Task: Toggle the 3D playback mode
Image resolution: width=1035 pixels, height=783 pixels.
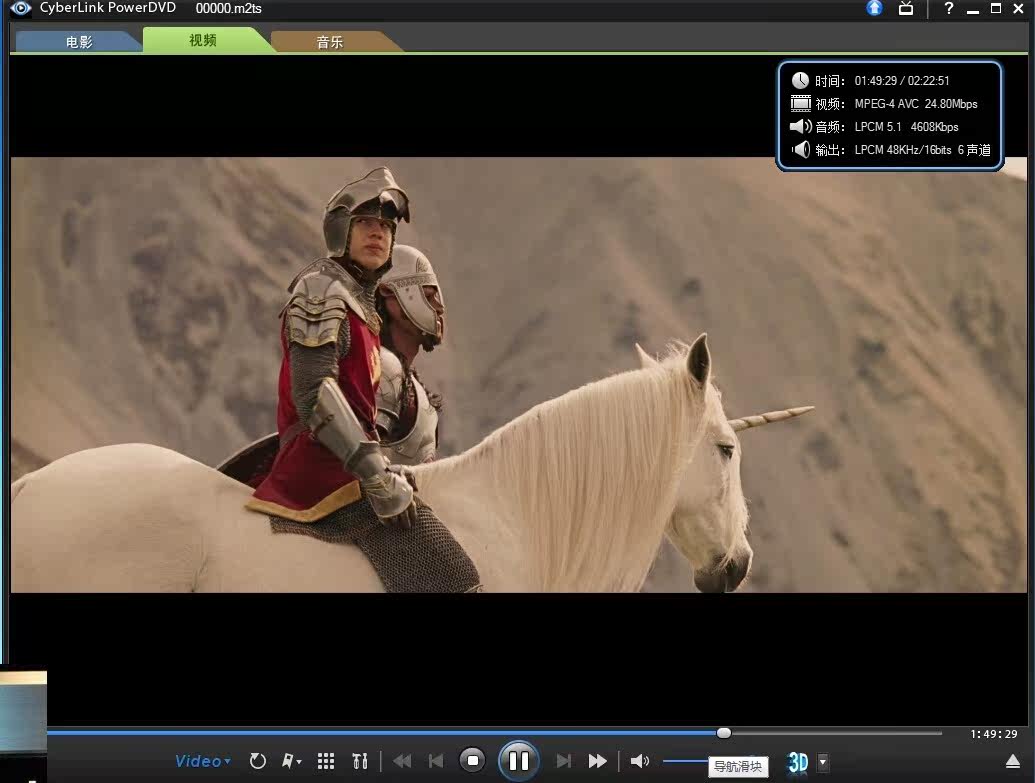Action: (798, 763)
